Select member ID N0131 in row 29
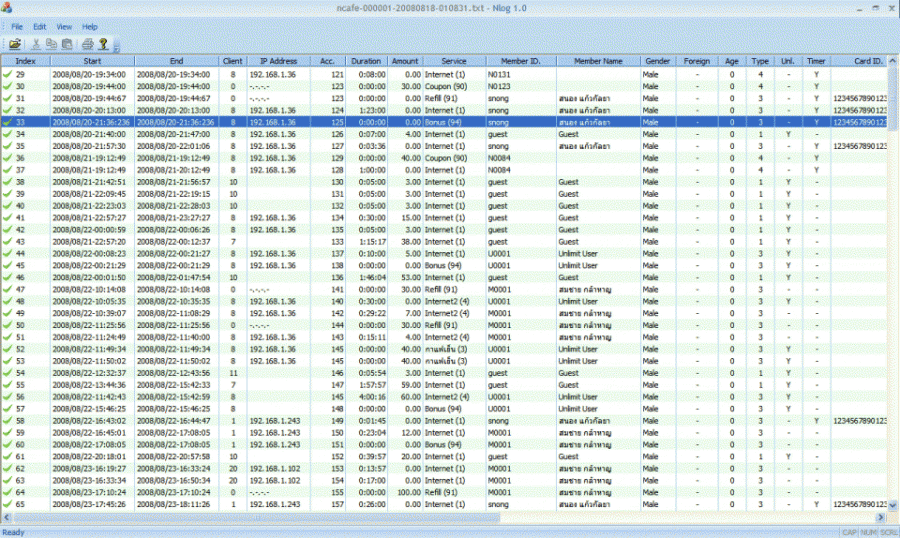The width and height of the screenshot is (900, 538). tap(499, 74)
